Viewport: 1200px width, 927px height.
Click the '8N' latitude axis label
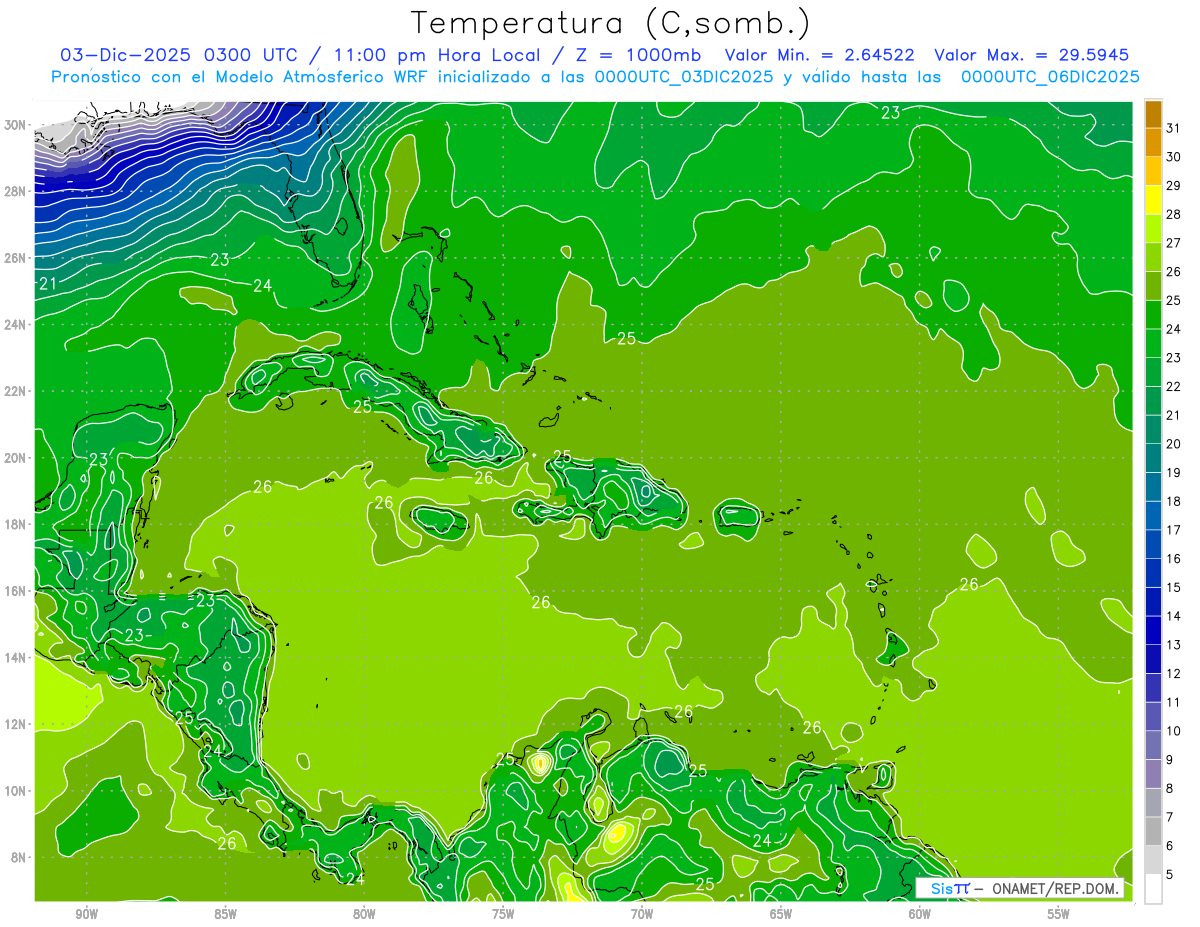pos(20,857)
